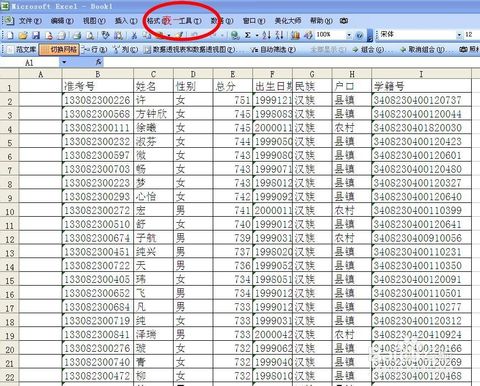Viewport: 480px width, 386px height.
Task: Click the fx insert function icon
Action: 99,62
